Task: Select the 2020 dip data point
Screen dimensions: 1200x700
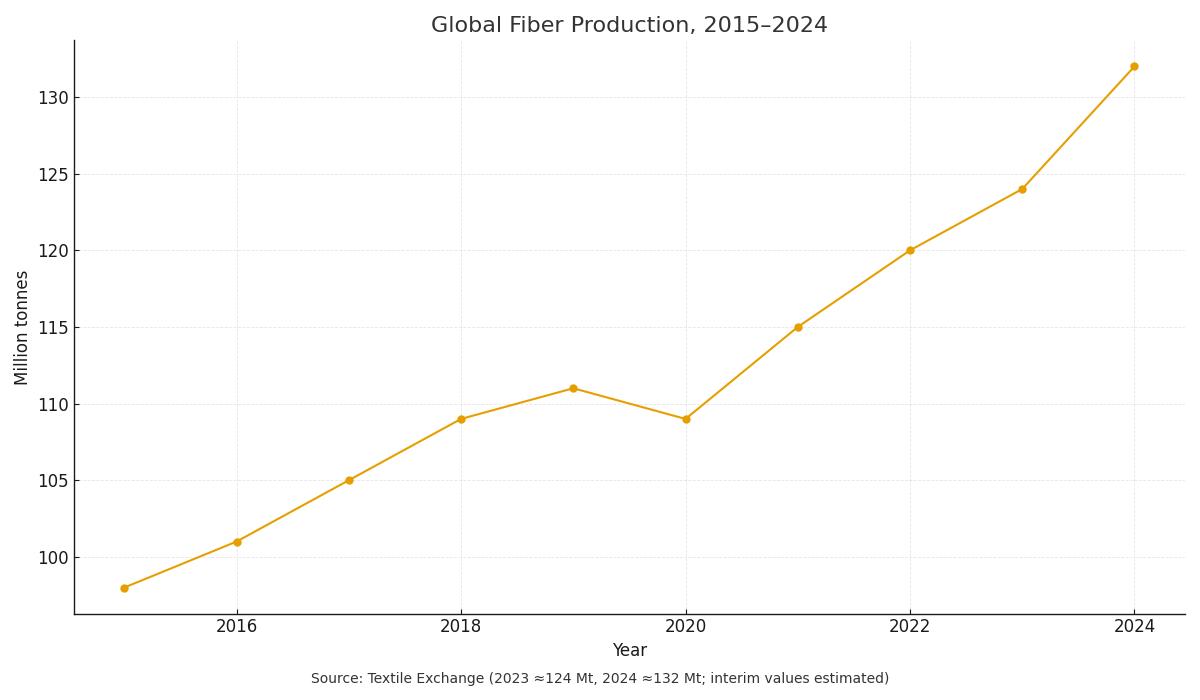Action: (685, 419)
